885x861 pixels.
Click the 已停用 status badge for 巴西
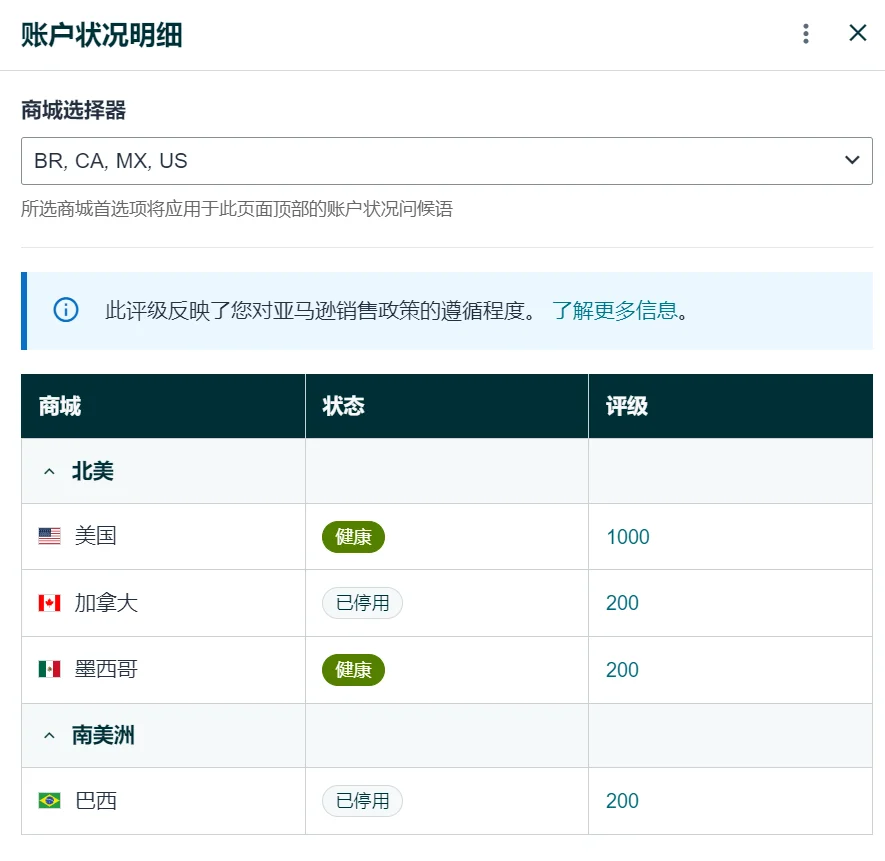point(361,800)
